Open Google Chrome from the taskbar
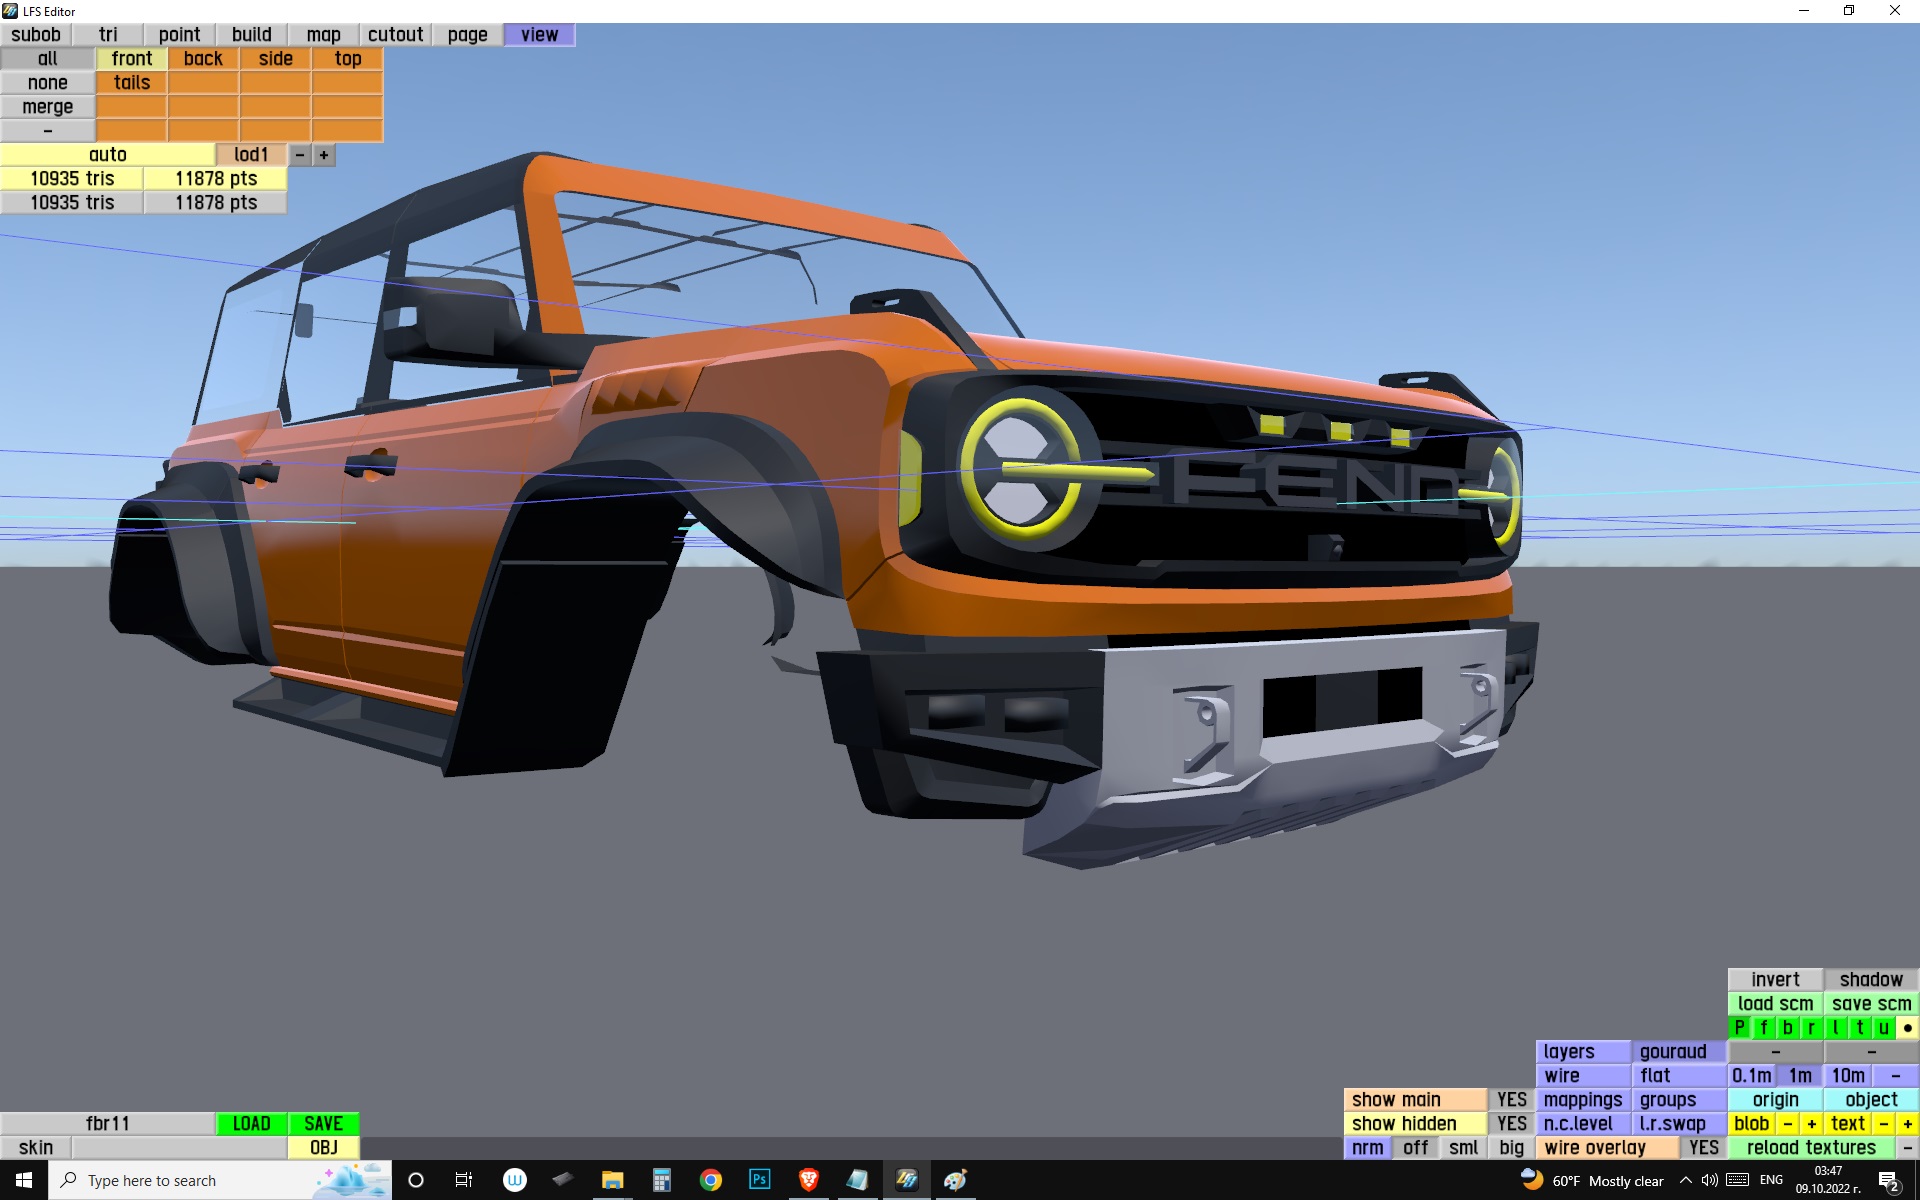1920x1200 pixels. [710, 1180]
